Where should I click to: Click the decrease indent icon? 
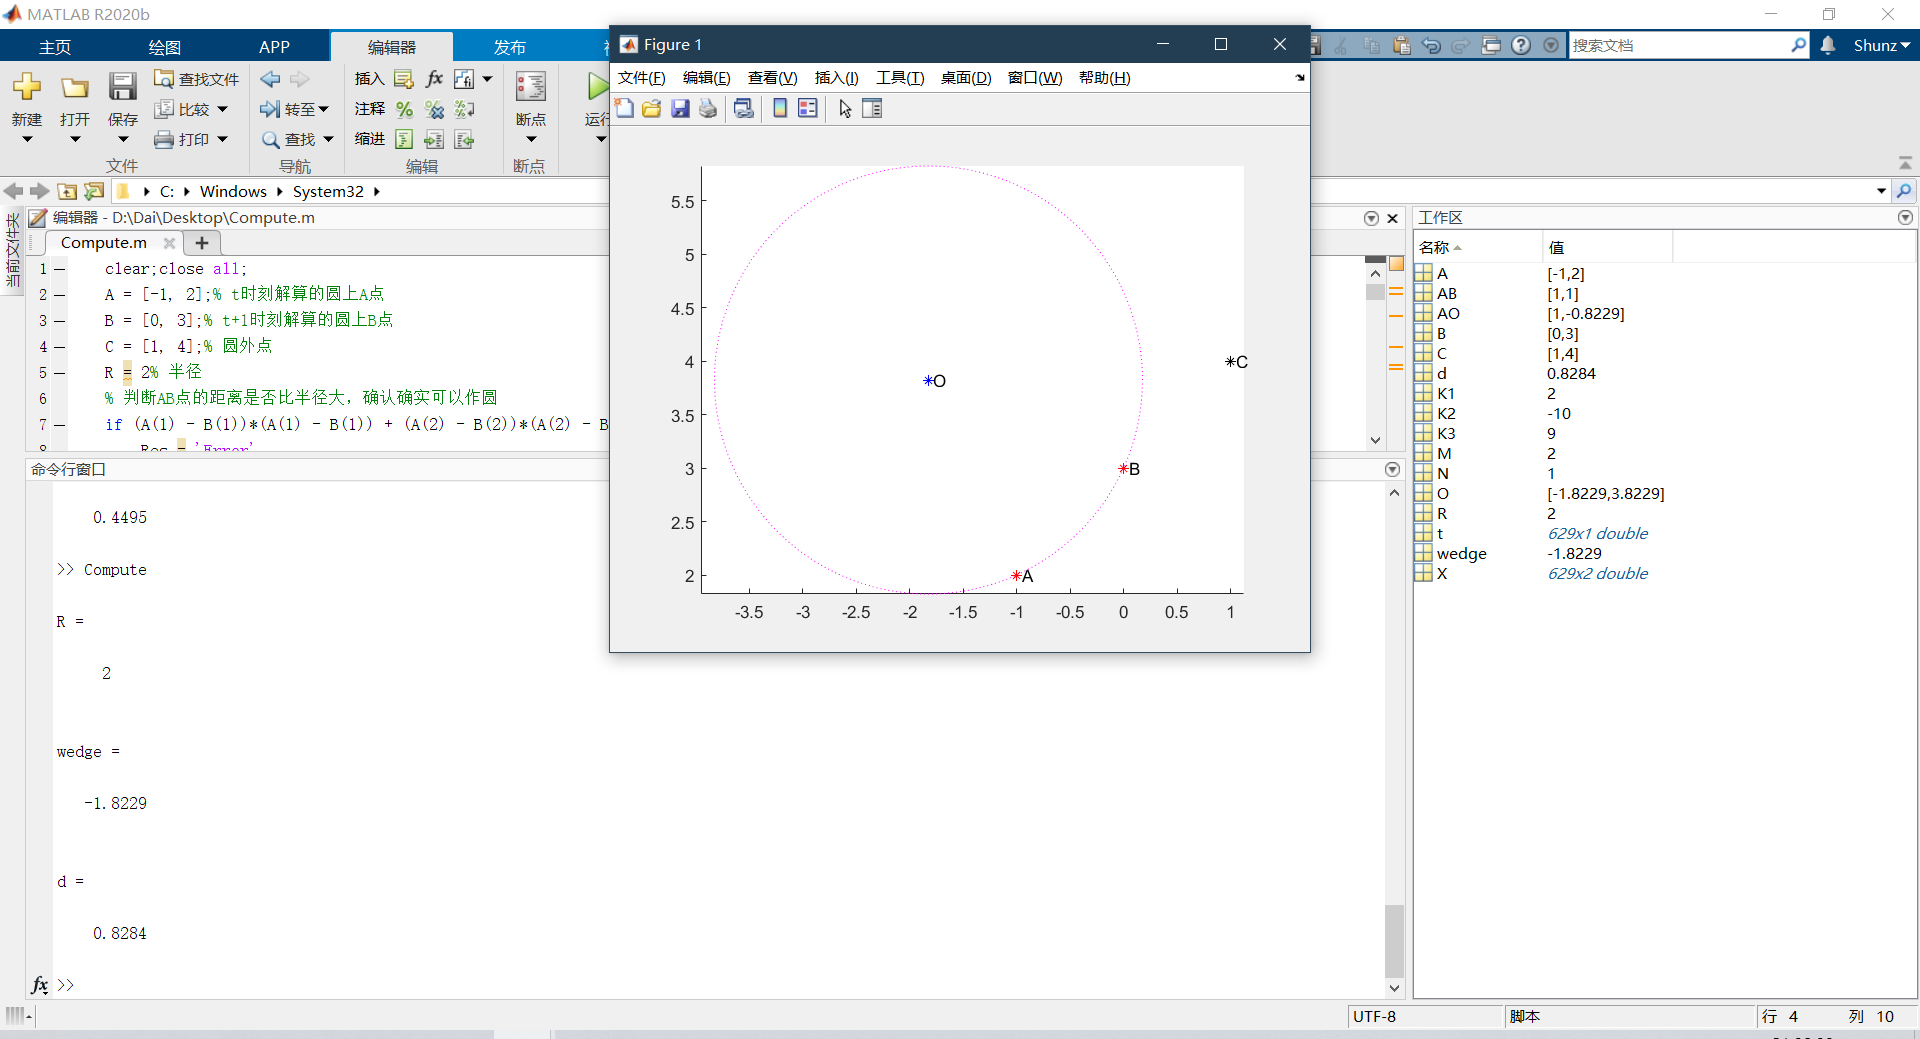click(464, 139)
